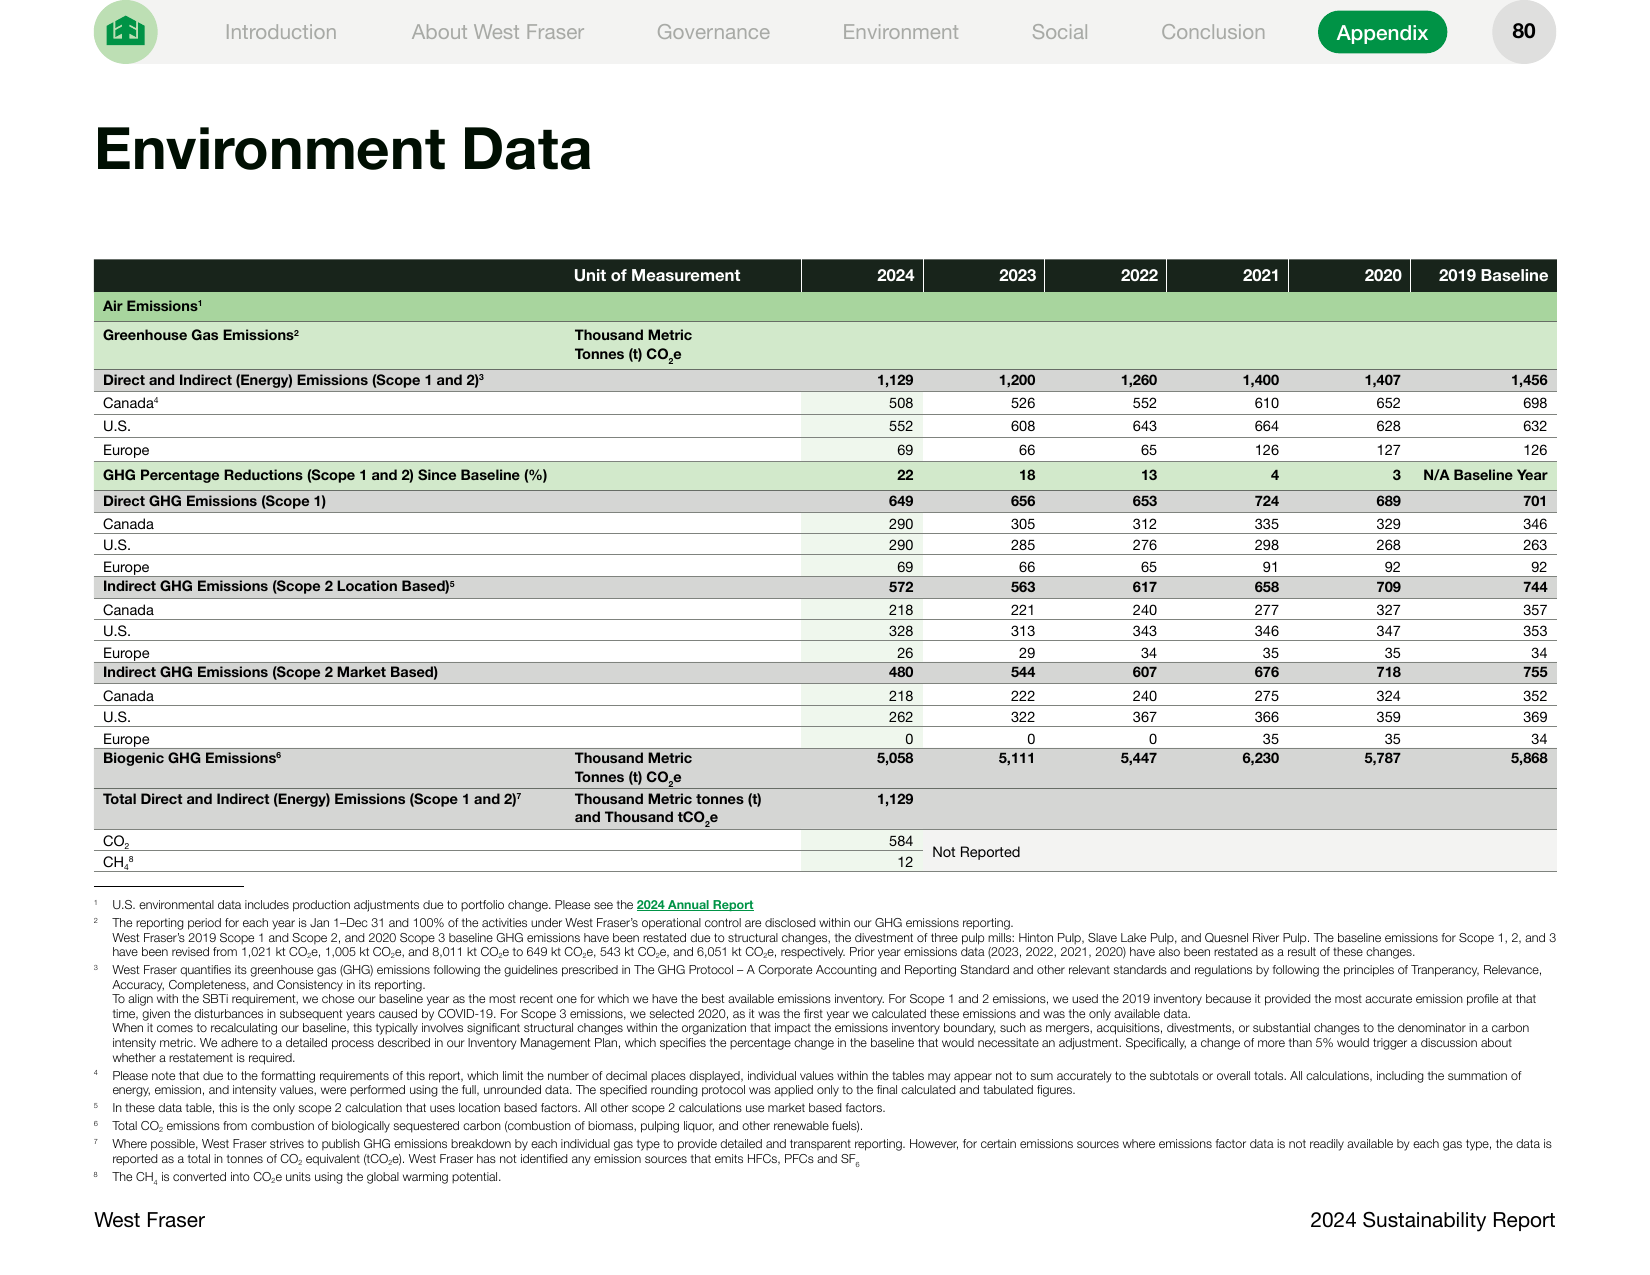Click the 2023 Biogenic value 5,111

pyautogui.click(x=1017, y=758)
